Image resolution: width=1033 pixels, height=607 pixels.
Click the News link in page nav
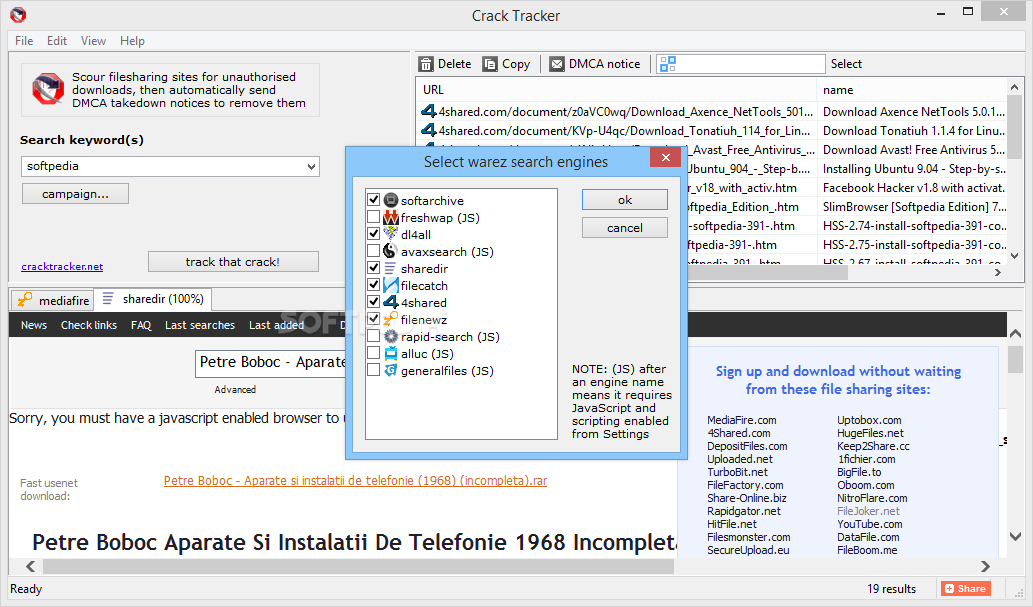[34, 325]
